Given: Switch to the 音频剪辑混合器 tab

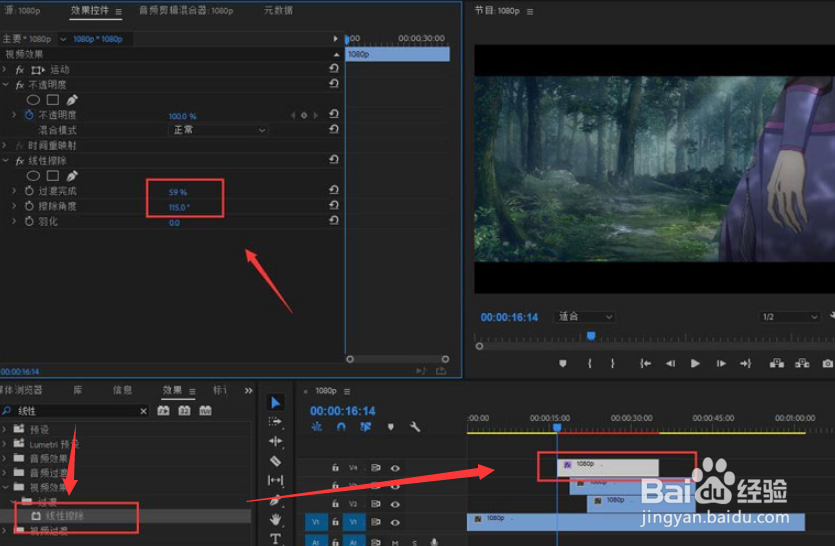Looking at the screenshot, I should pyautogui.click(x=186, y=10).
